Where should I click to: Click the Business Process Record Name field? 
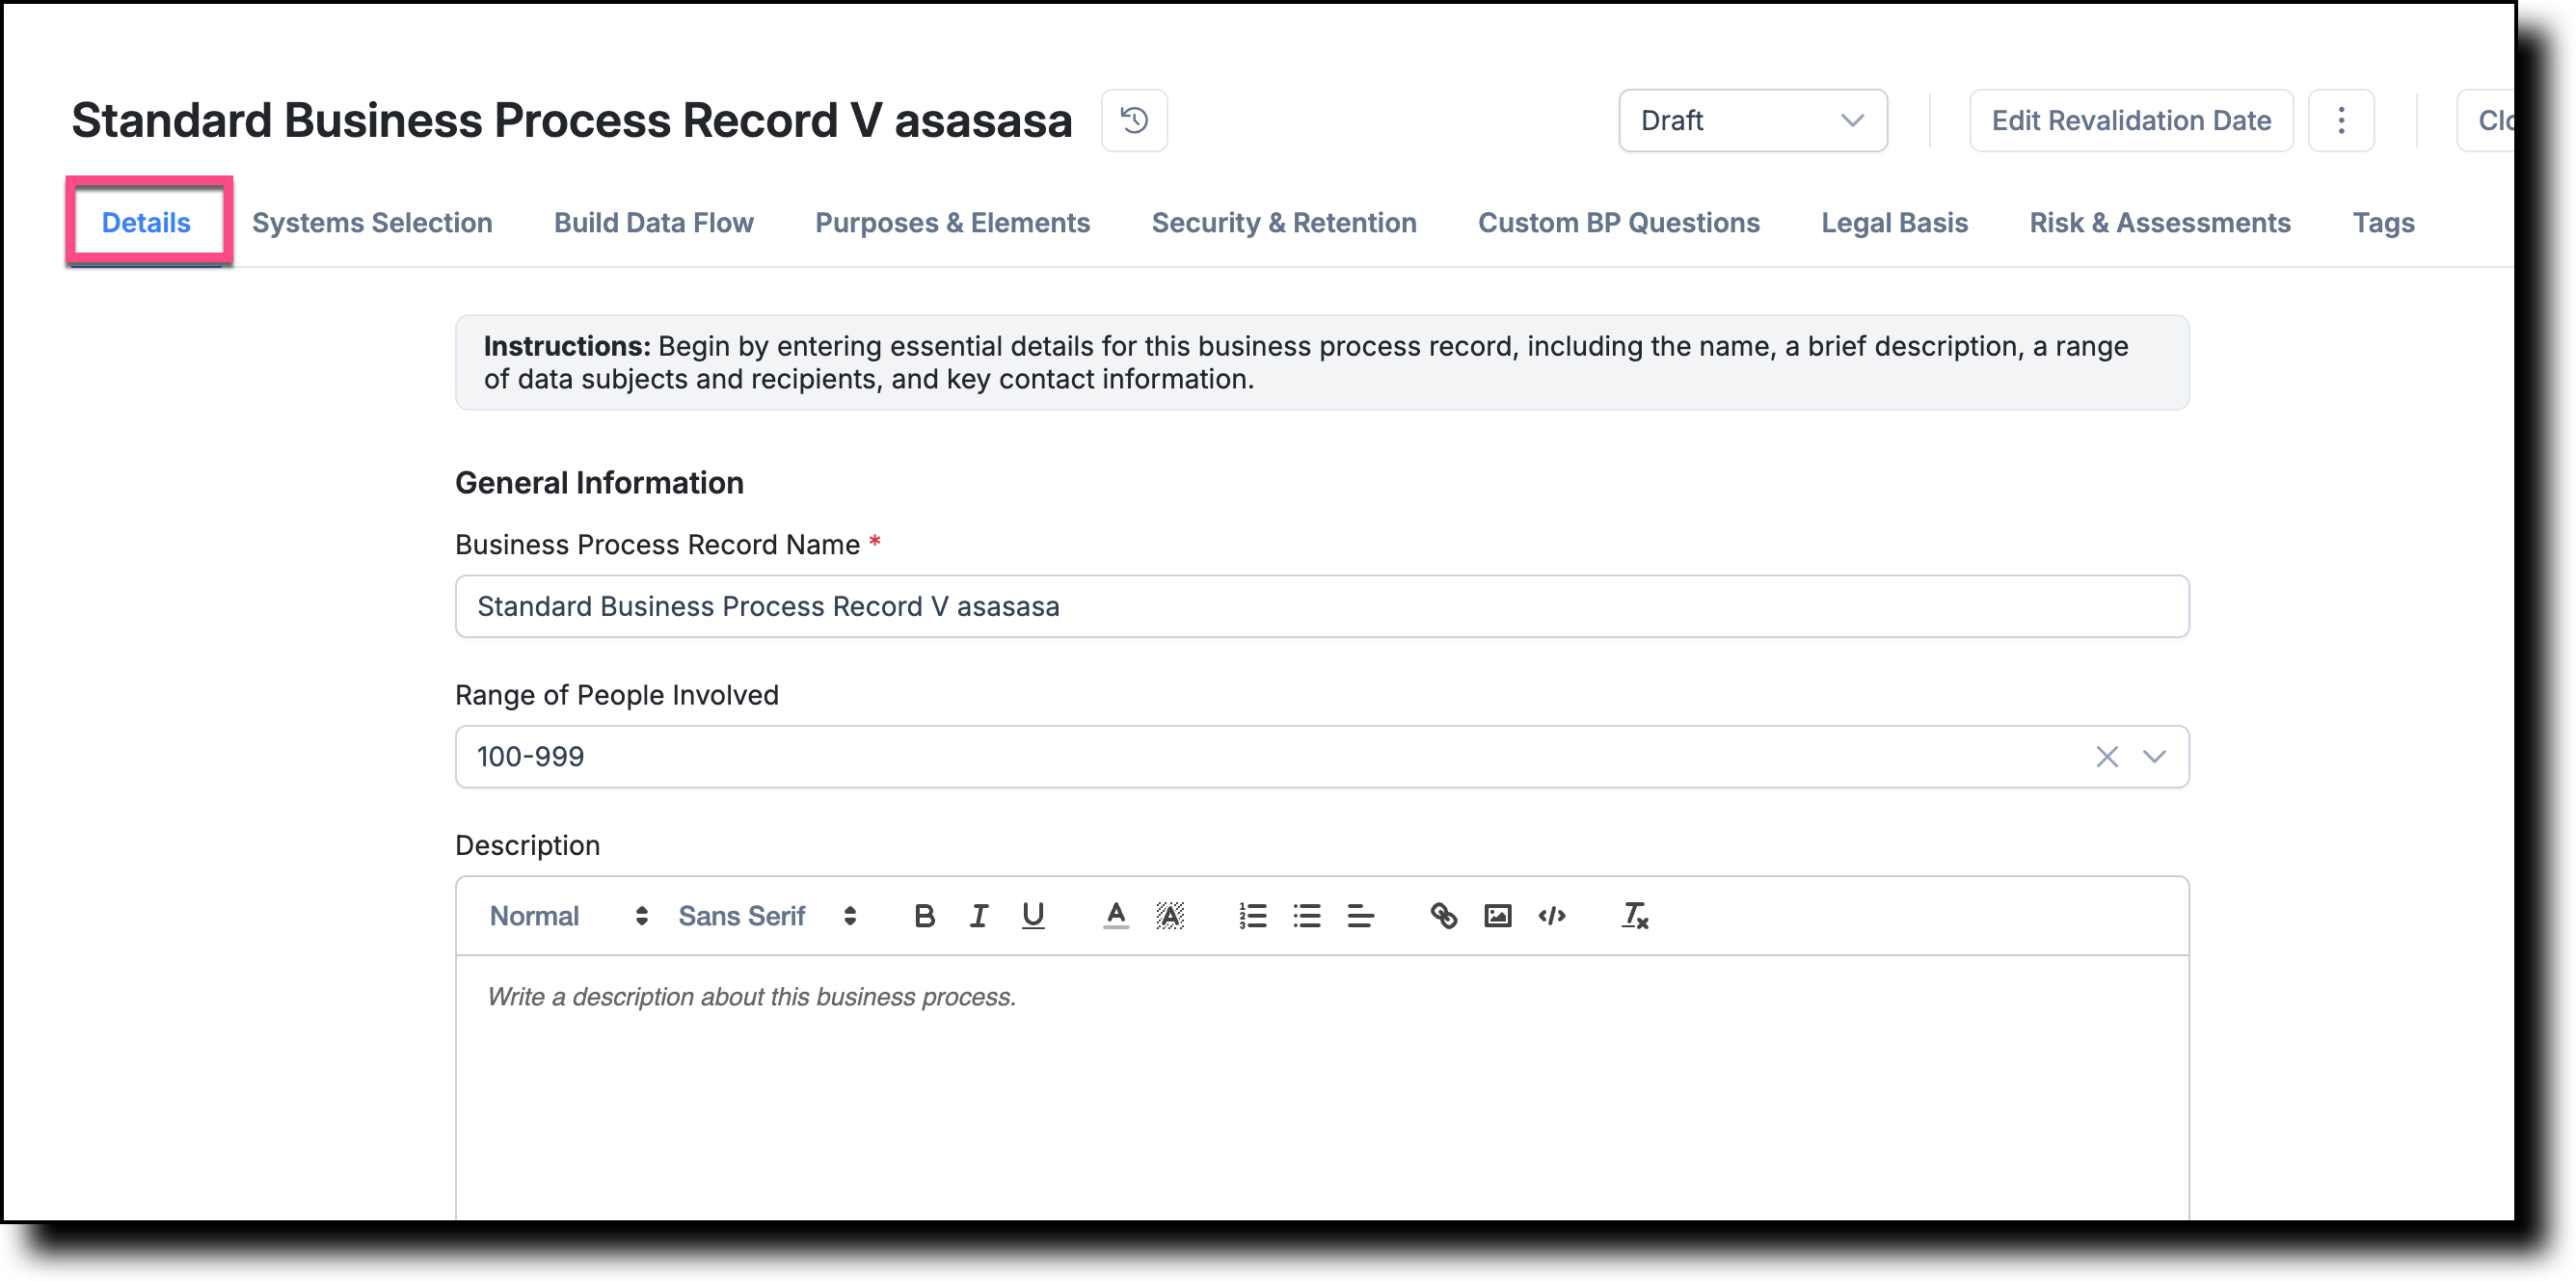pyautogui.click(x=1321, y=605)
